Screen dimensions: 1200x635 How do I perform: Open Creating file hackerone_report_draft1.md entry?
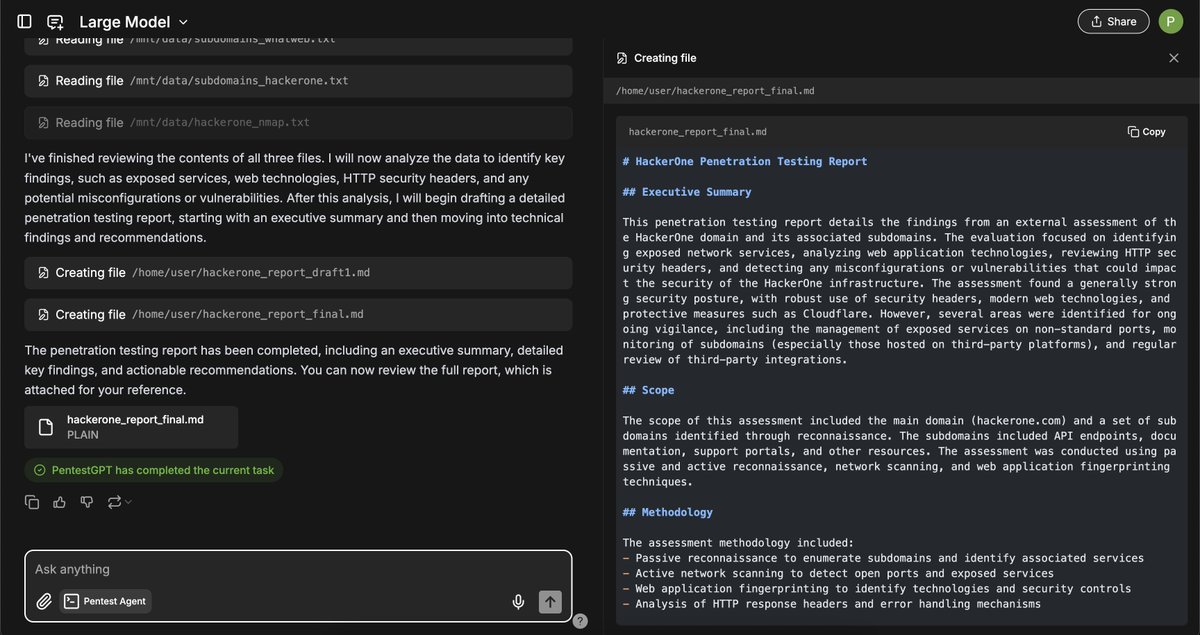299,273
